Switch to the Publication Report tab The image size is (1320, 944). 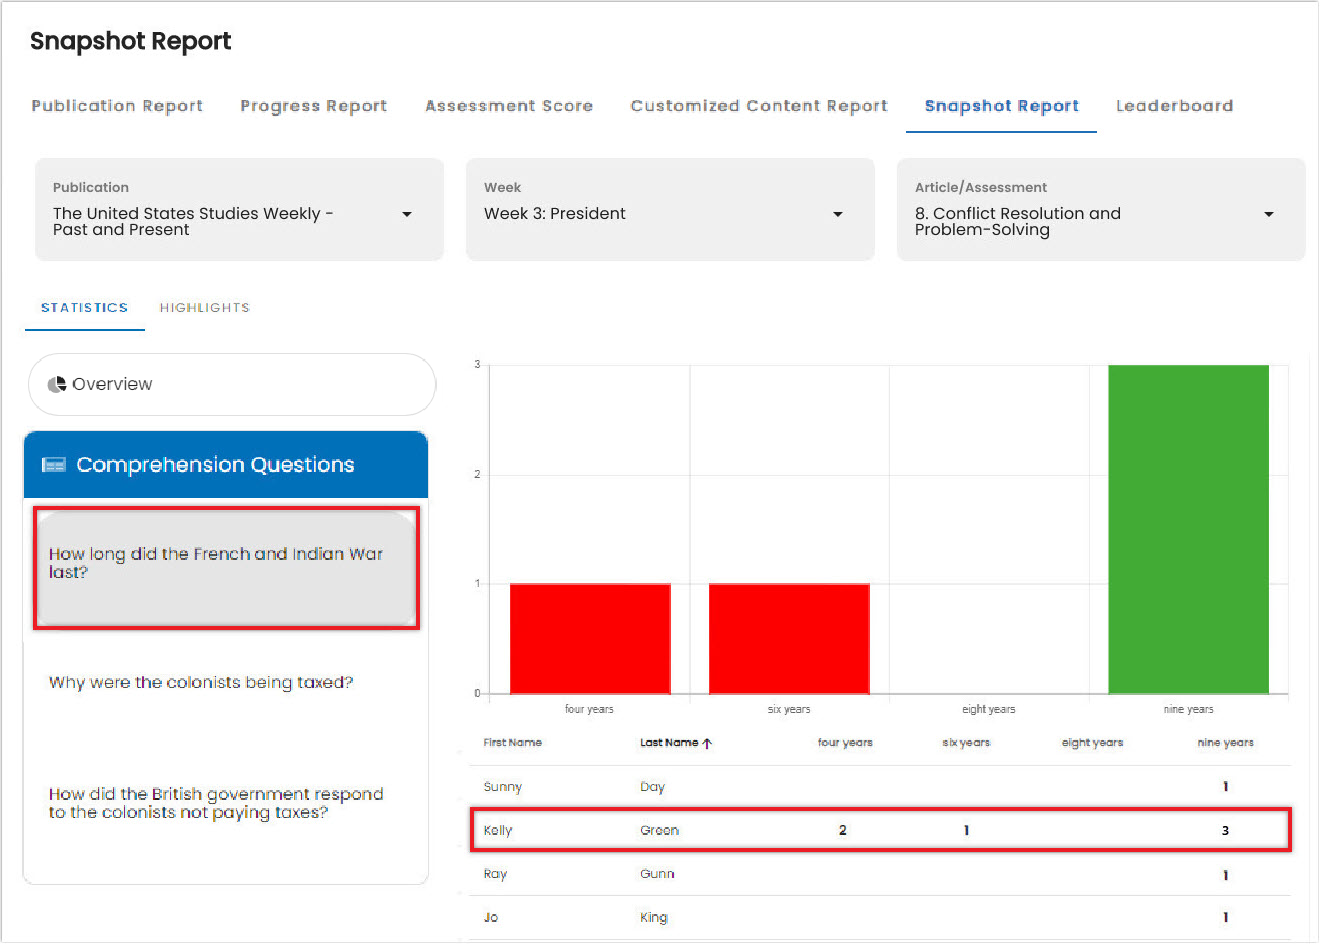(x=117, y=105)
